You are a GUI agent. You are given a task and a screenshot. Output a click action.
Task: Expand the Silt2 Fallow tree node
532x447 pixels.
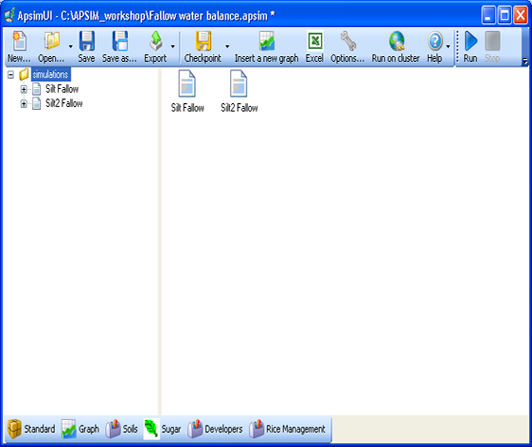24,104
